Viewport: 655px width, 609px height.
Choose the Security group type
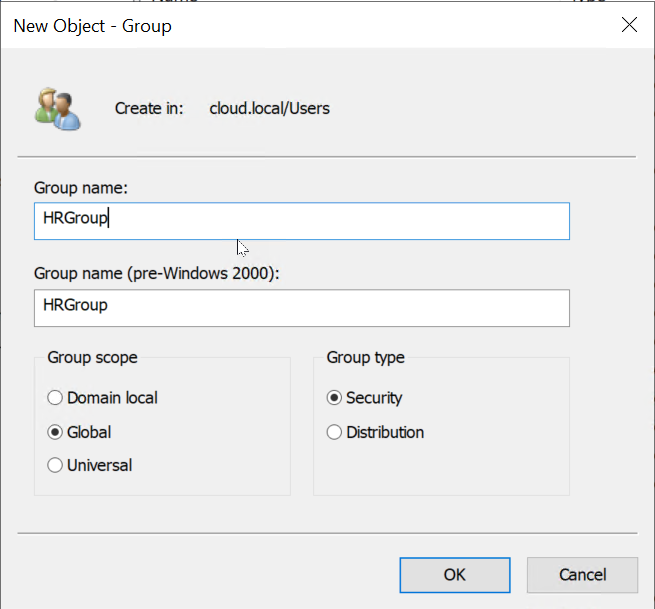(x=364, y=398)
